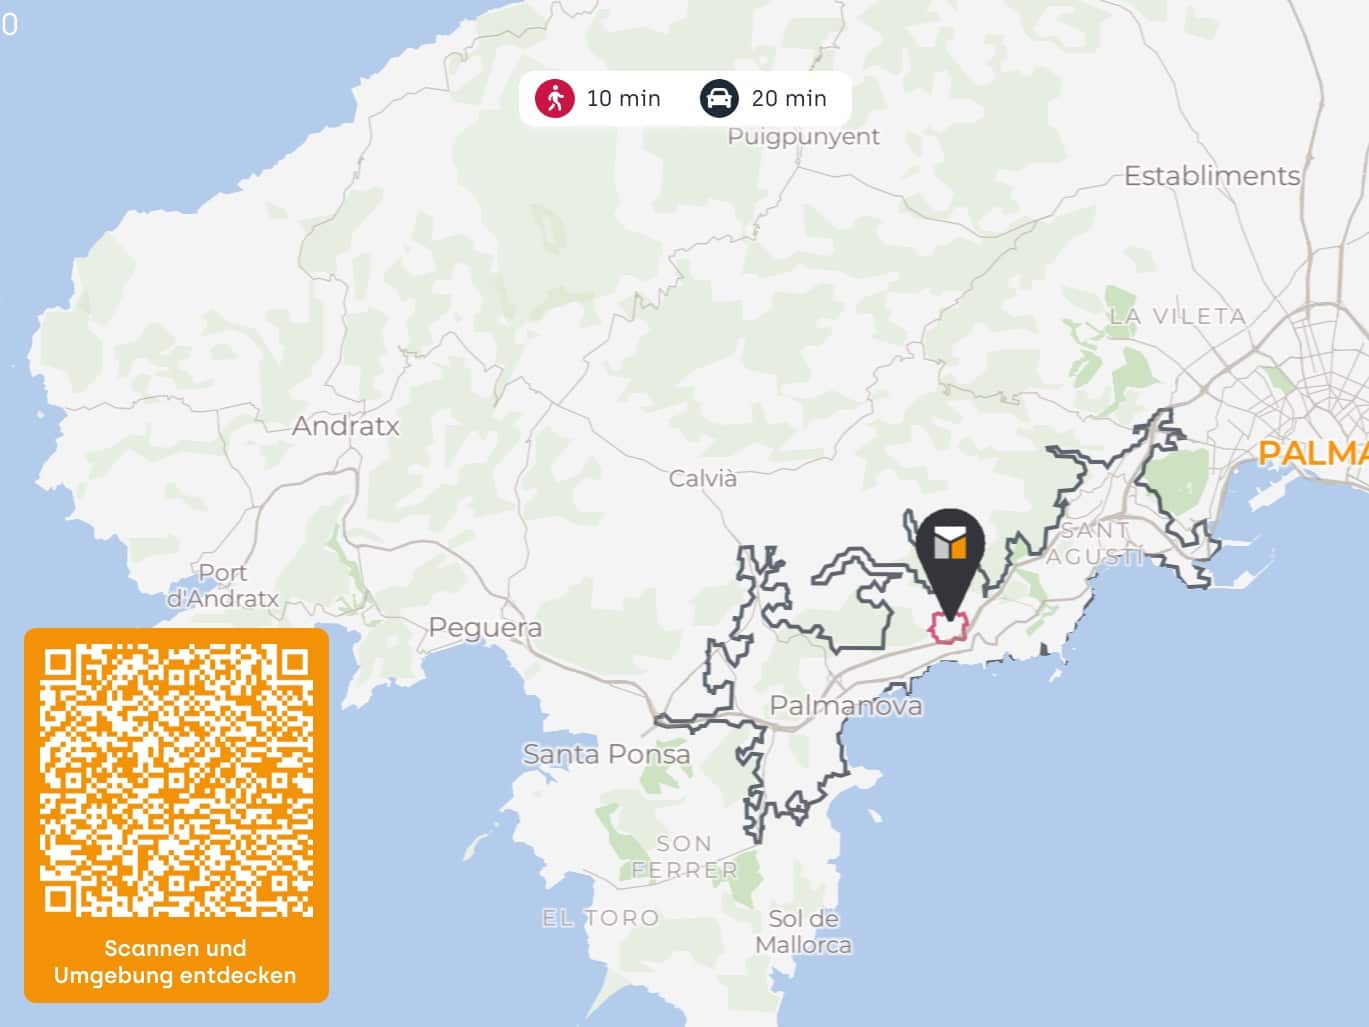Viewport: 1369px width, 1027px height.
Task: Click the Santa Ponsa map label
Action: 606,754
